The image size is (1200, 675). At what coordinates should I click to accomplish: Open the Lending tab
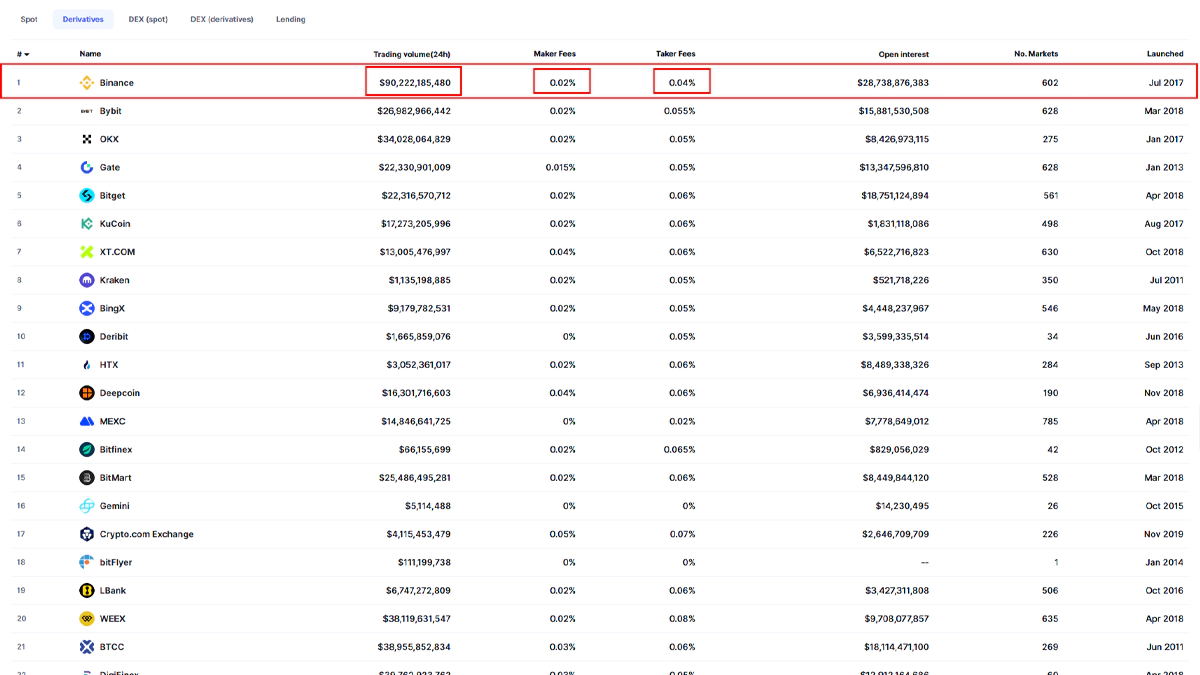coord(291,19)
